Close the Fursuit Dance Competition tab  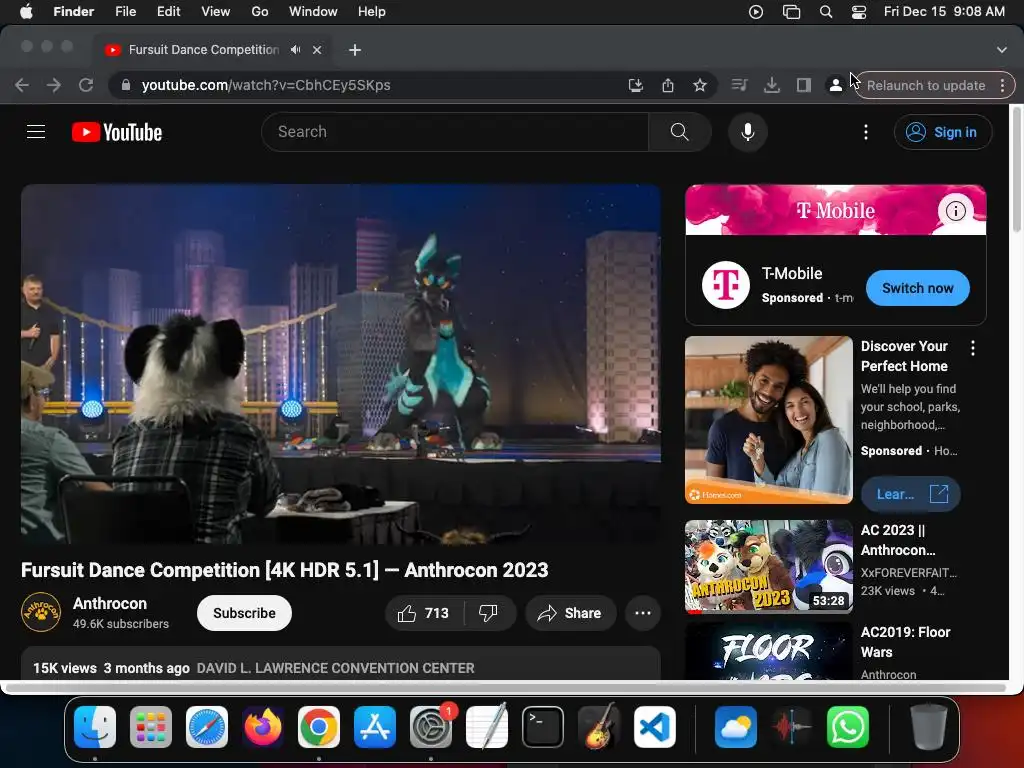317,50
